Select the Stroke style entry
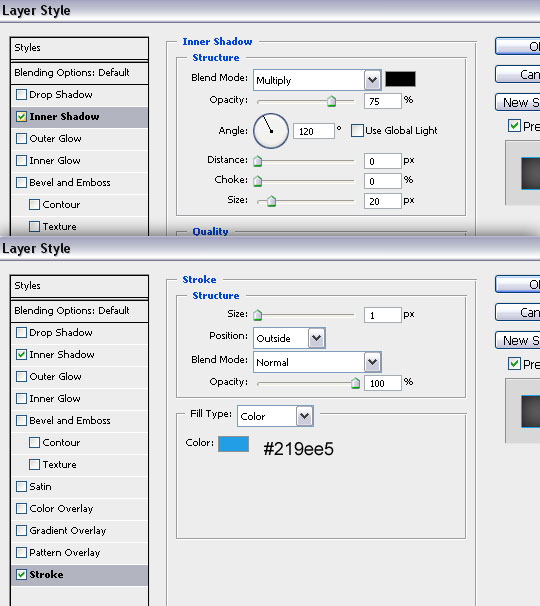The width and height of the screenshot is (540, 606). click(80, 575)
